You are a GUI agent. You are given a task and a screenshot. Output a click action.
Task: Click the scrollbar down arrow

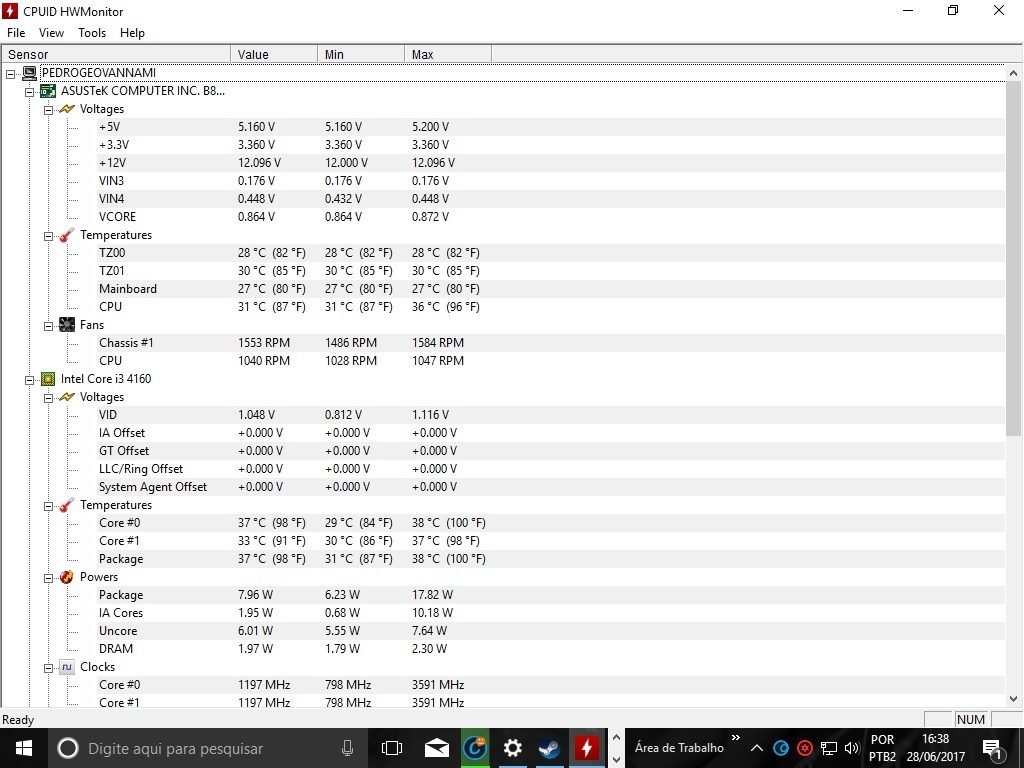[1014, 699]
